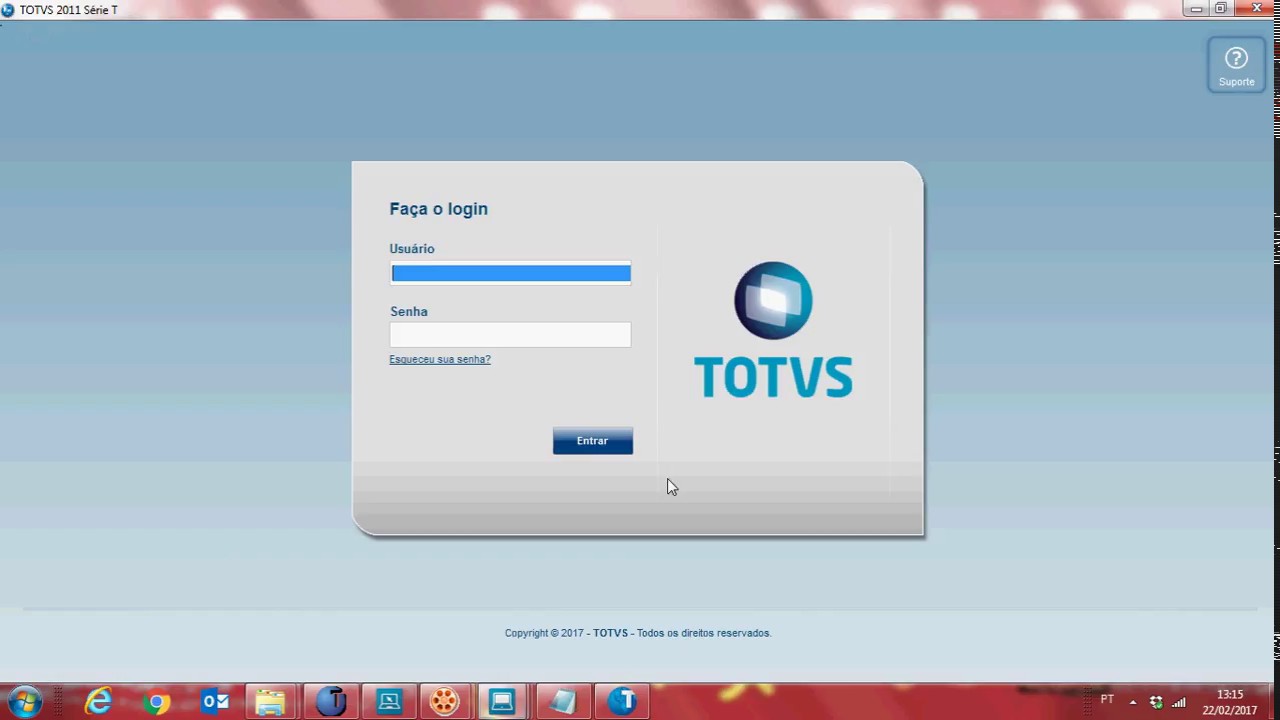The image size is (1280, 720).
Task: Click the TOTVS logo image
Action: (x=773, y=330)
